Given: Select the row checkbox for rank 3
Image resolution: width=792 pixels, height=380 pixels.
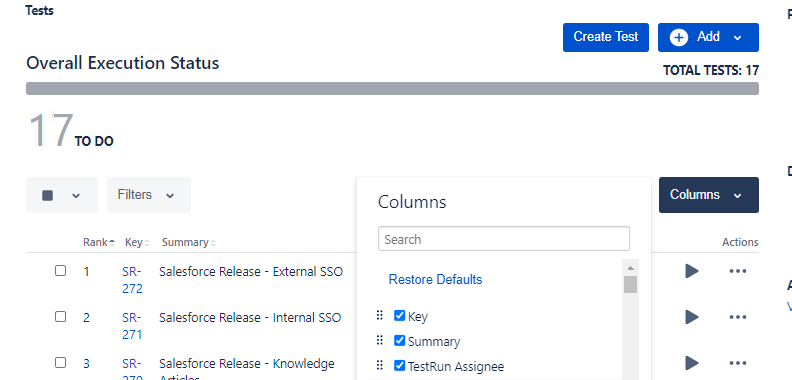Looking at the screenshot, I should pos(61,363).
